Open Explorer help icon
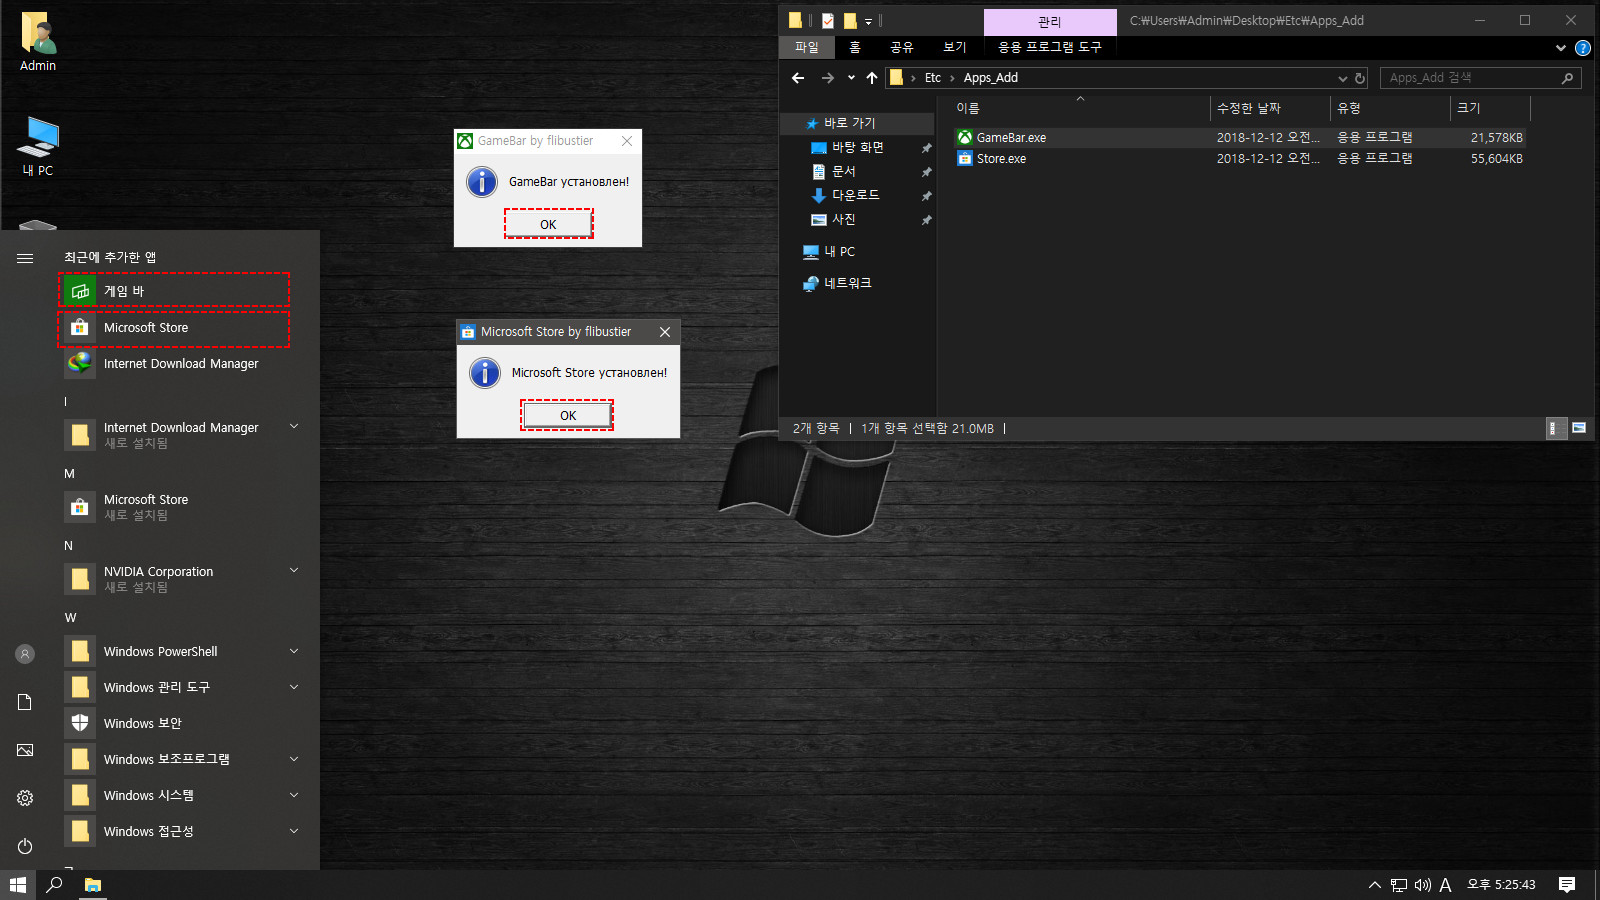 point(1583,48)
